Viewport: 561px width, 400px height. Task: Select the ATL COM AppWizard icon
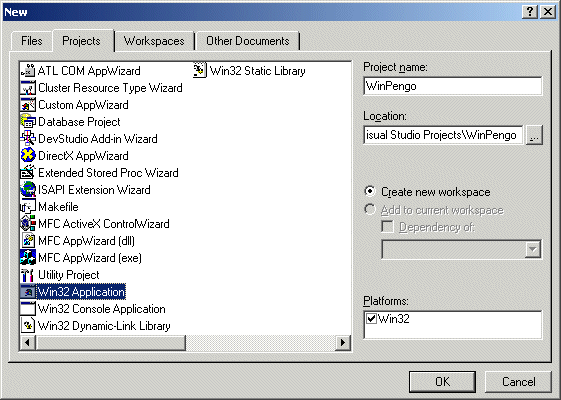28,70
